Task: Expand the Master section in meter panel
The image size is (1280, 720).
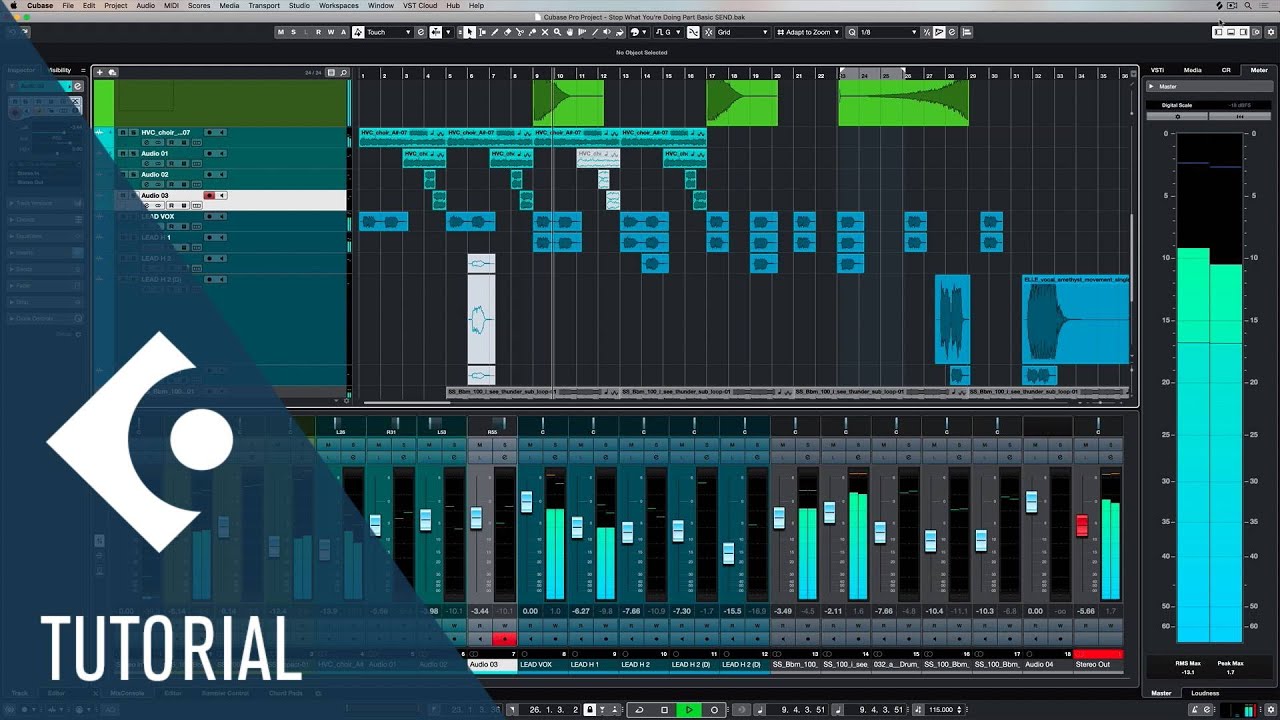Action: 1151,86
